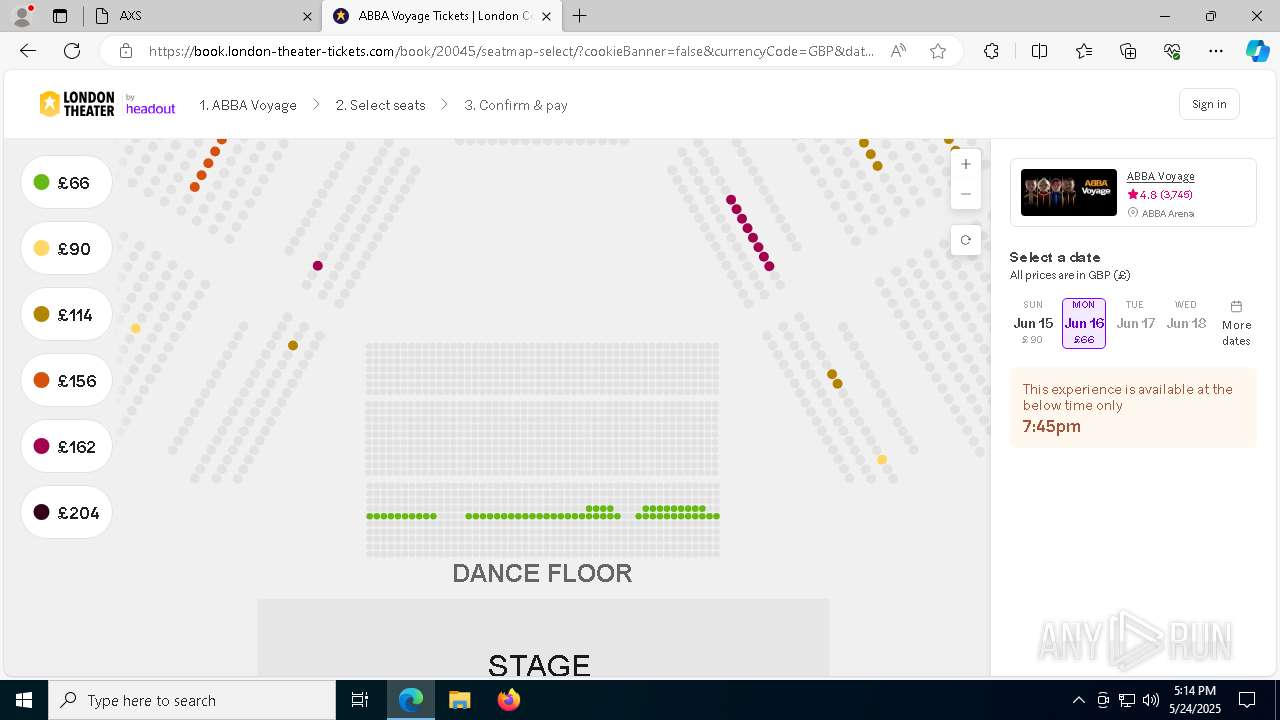Refresh the current page
The image size is (1280, 720).
pyautogui.click(x=72, y=51)
